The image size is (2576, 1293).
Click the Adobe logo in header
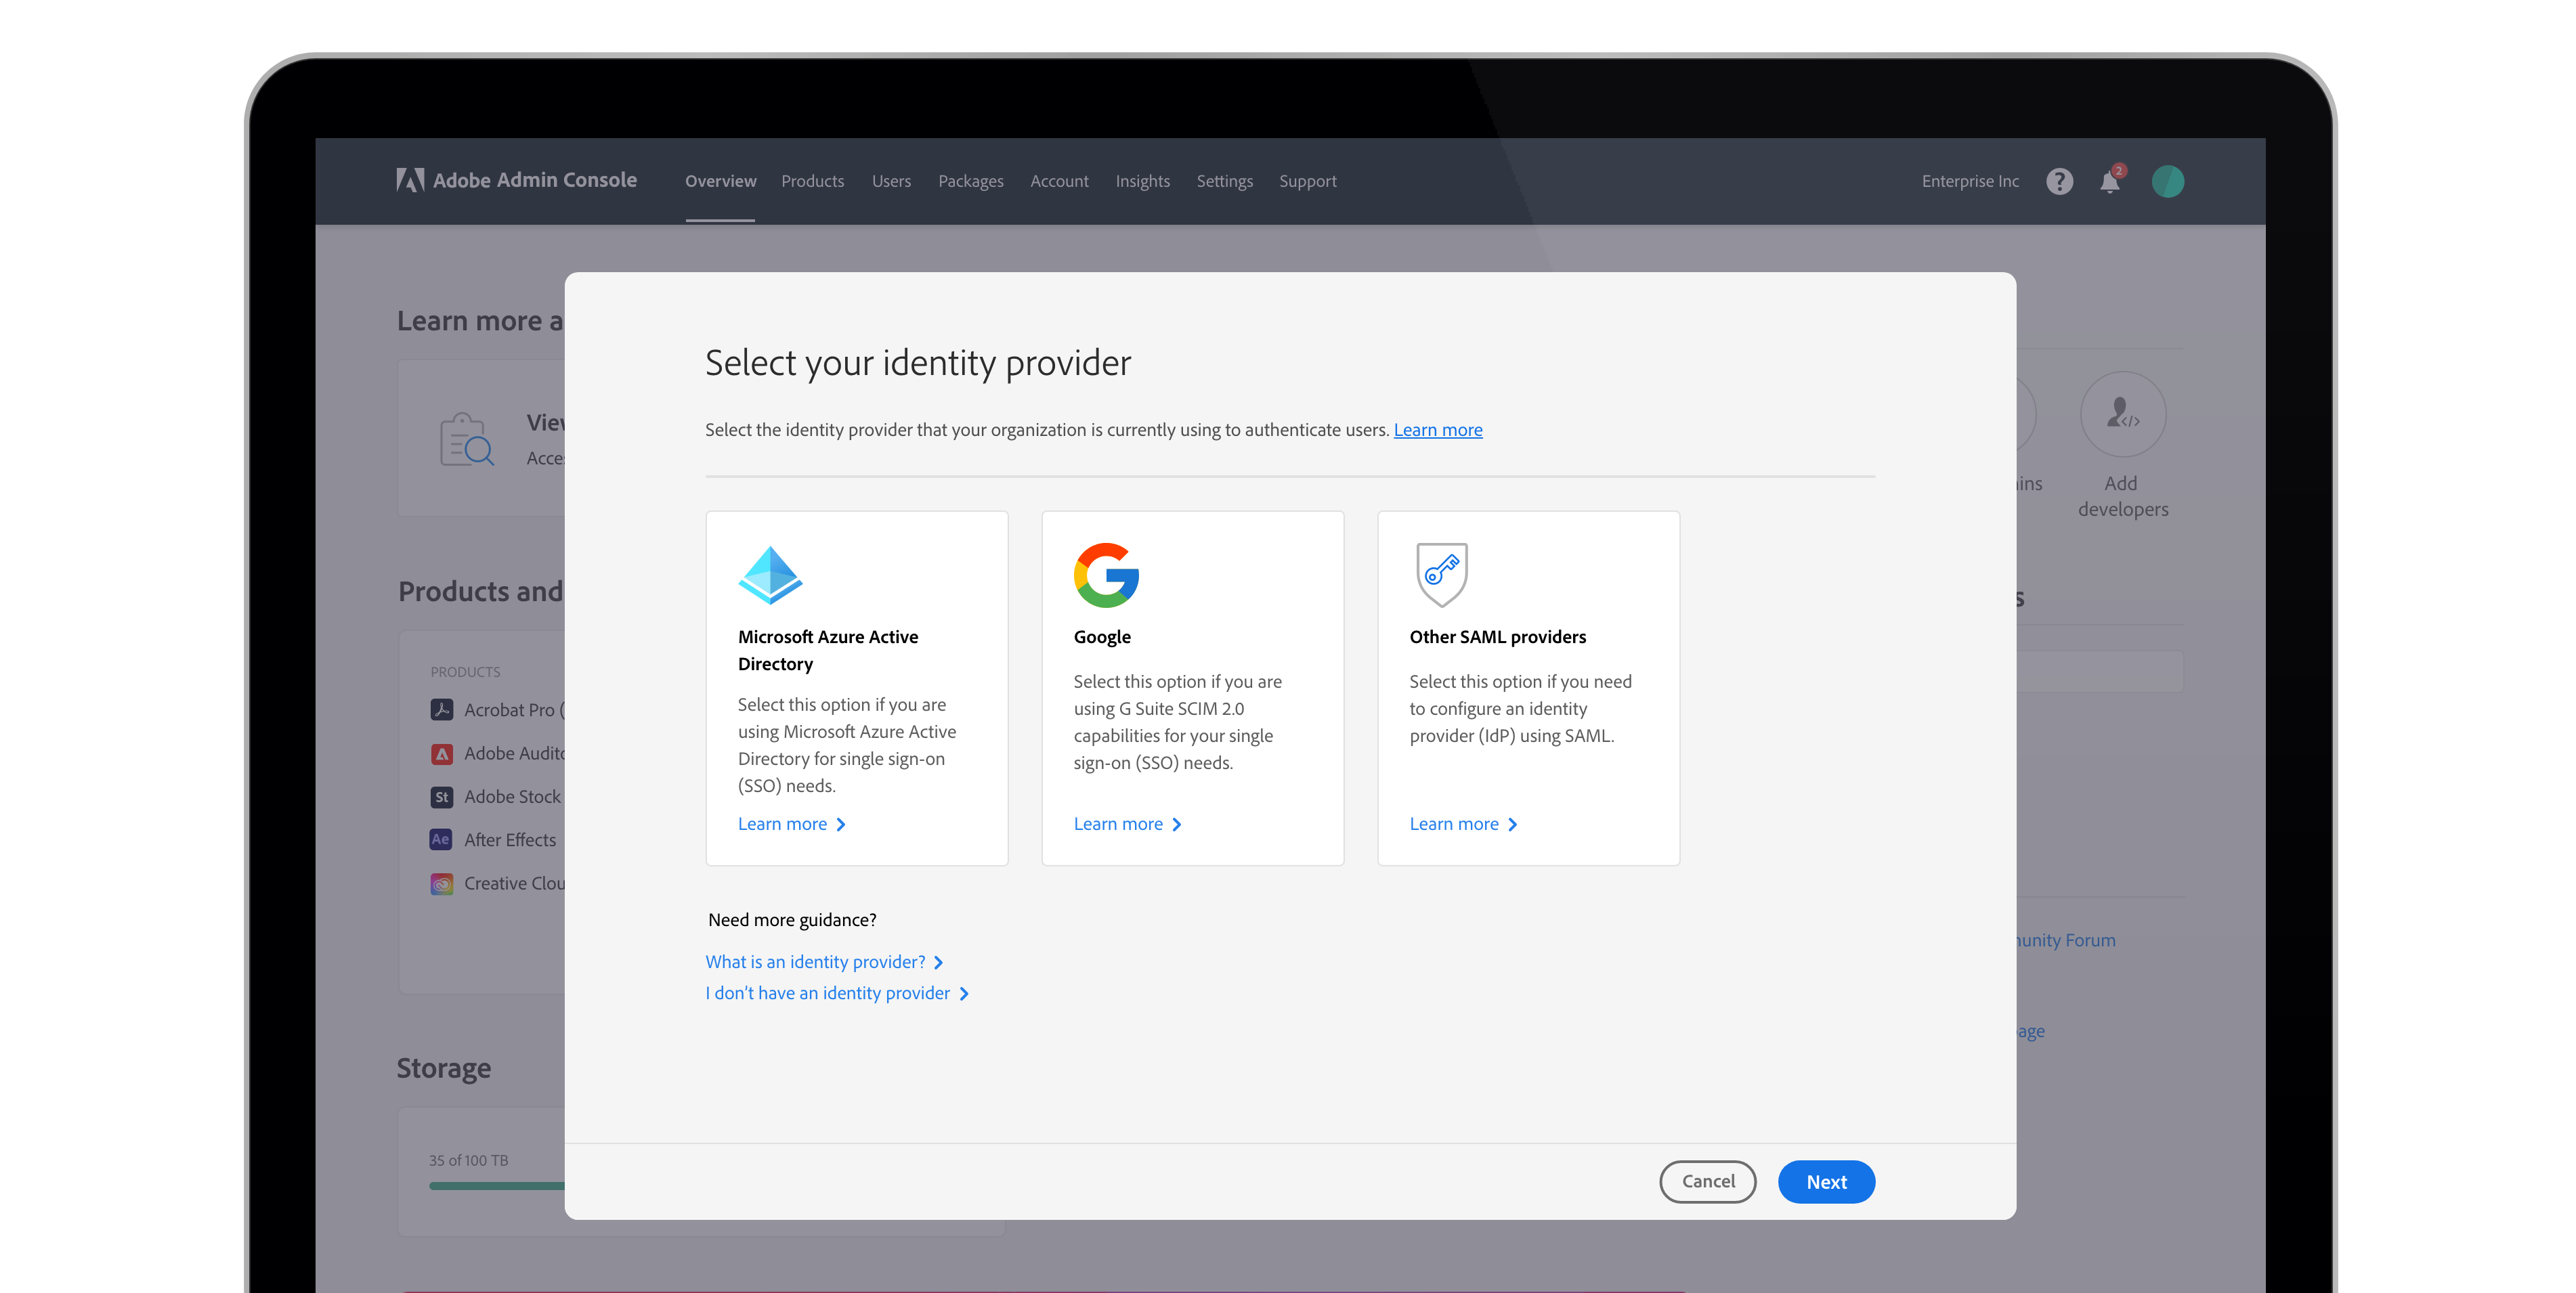[410, 180]
